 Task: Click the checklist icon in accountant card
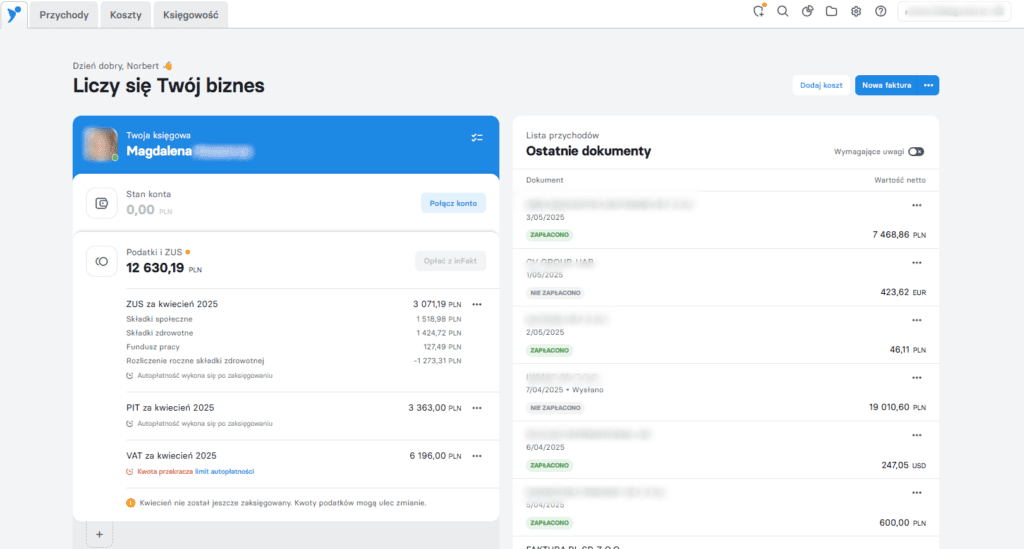click(477, 137)
